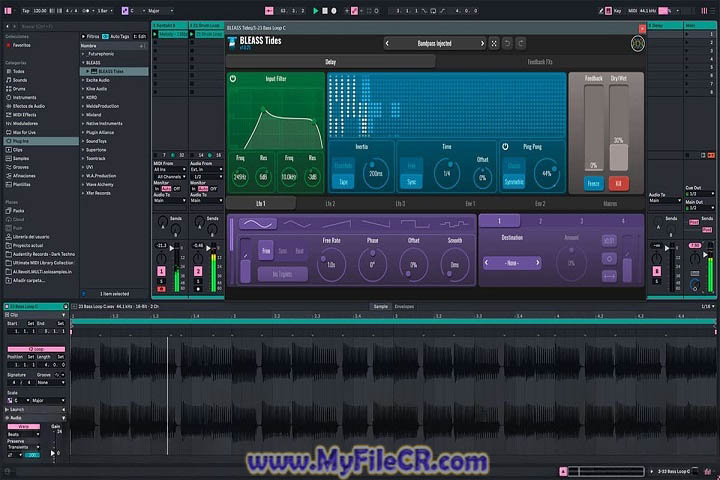Image resolution: width=720 pixels, height=480 pixels.
Task: Select Free LFO rate mode
Action: pos(266,251)
